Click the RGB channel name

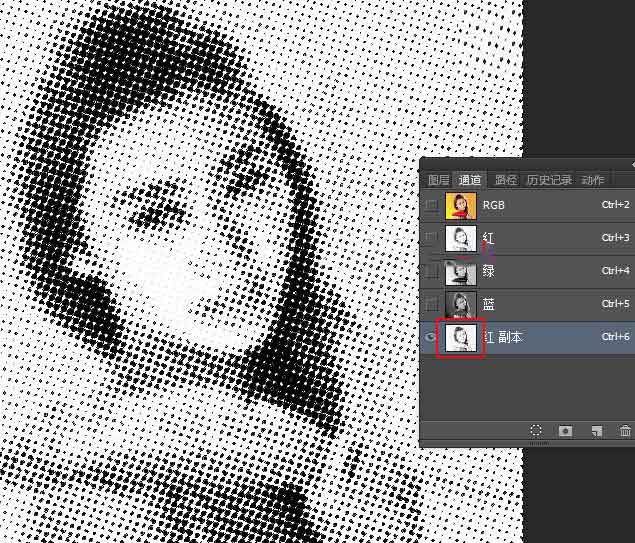click(x=494, y=205)
